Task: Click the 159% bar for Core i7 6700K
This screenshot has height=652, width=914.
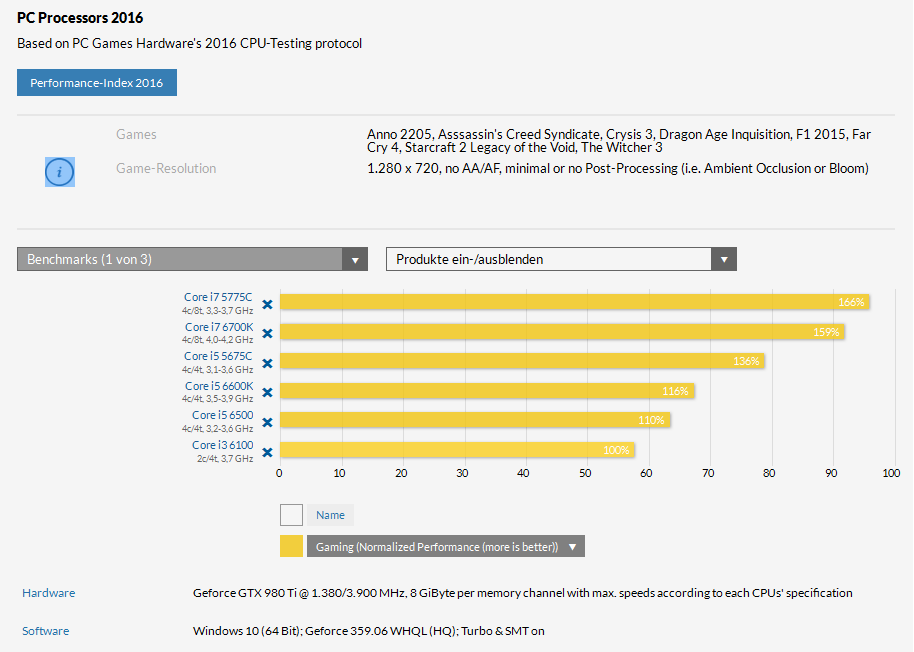Action: pos(563,332)
